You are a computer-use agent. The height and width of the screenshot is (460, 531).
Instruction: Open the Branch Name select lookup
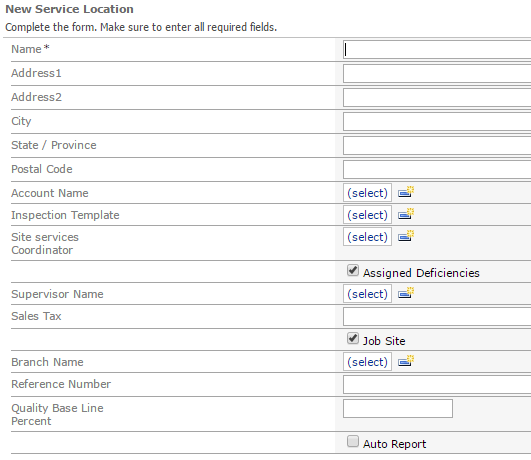click(x=367, y=362)
